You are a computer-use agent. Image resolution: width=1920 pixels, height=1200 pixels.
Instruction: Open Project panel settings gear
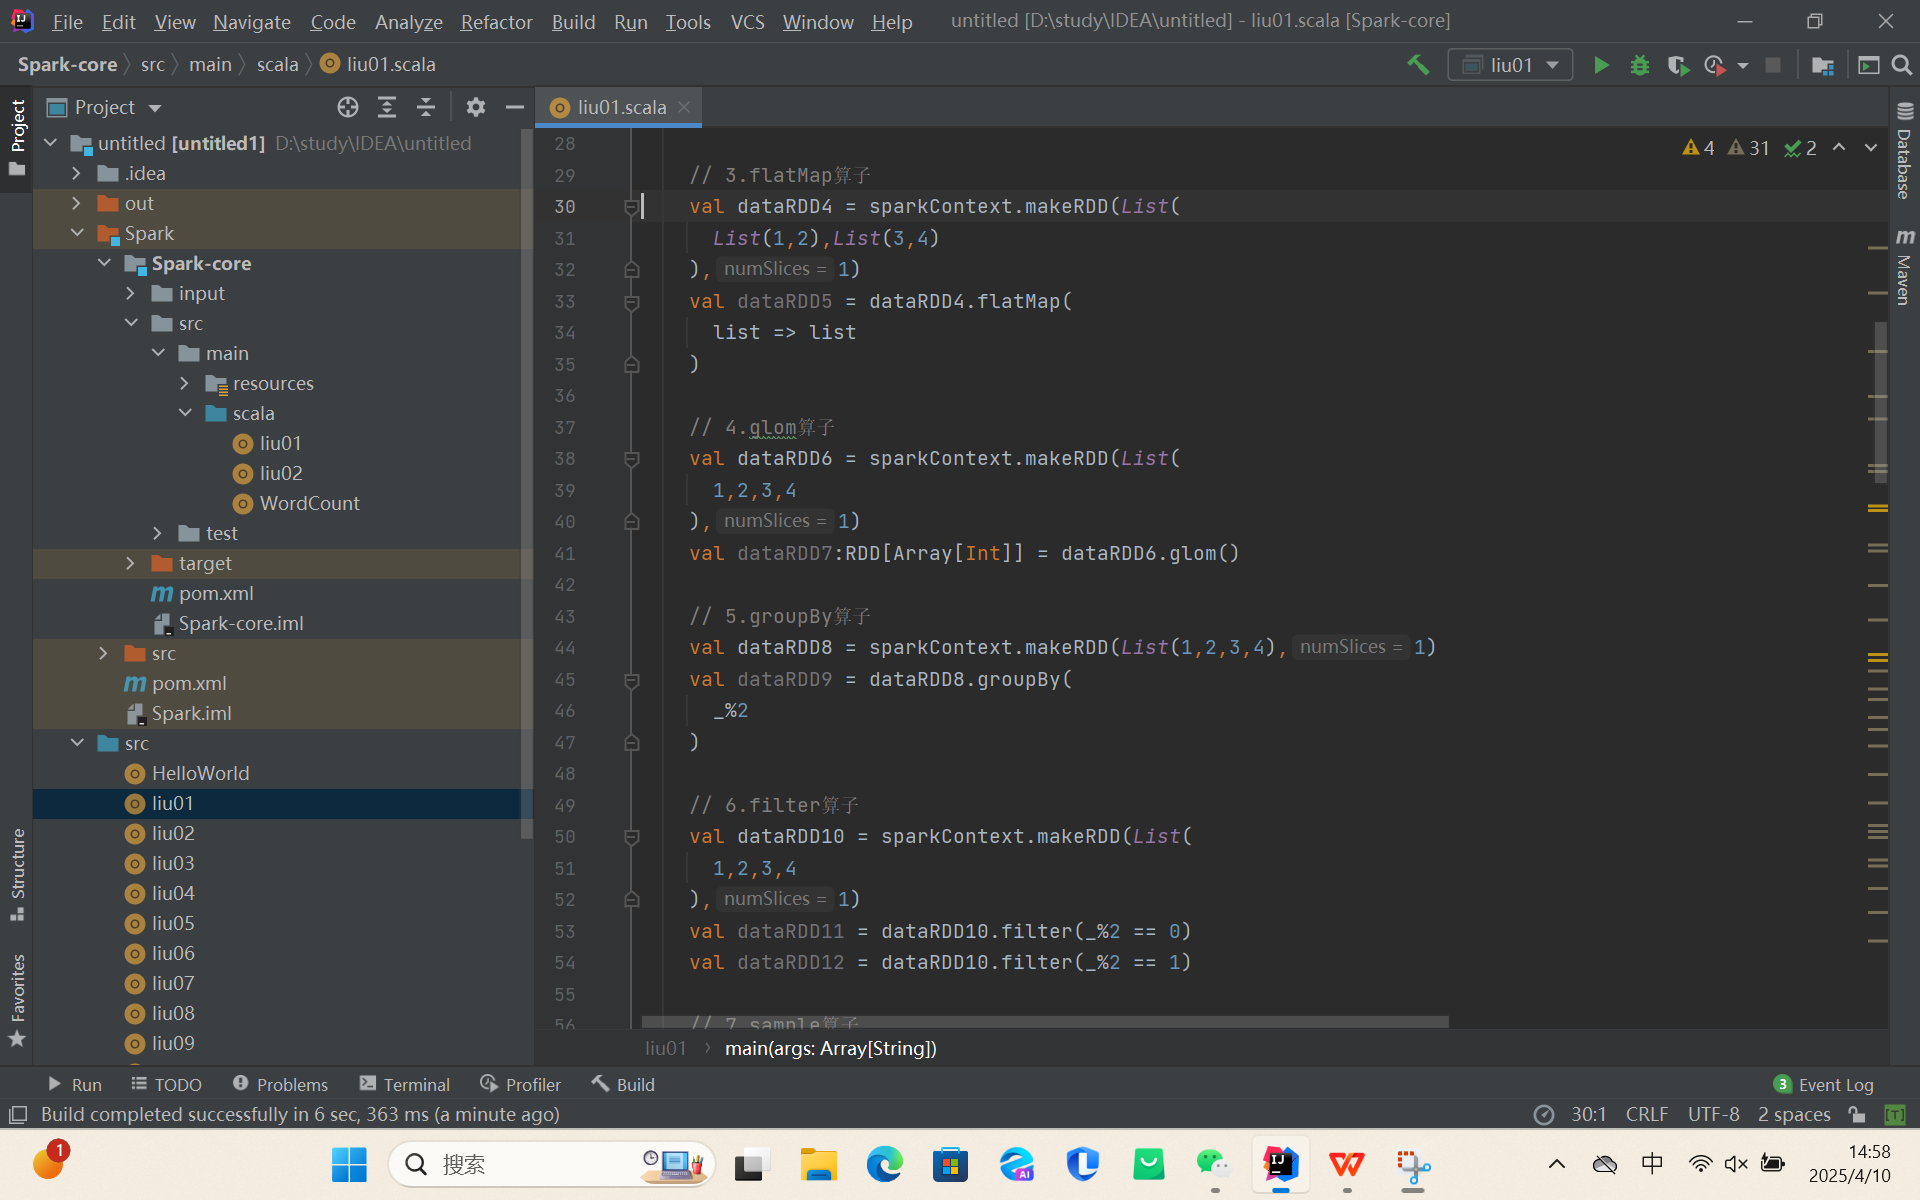pyautogui.click(x=476, y=107)
